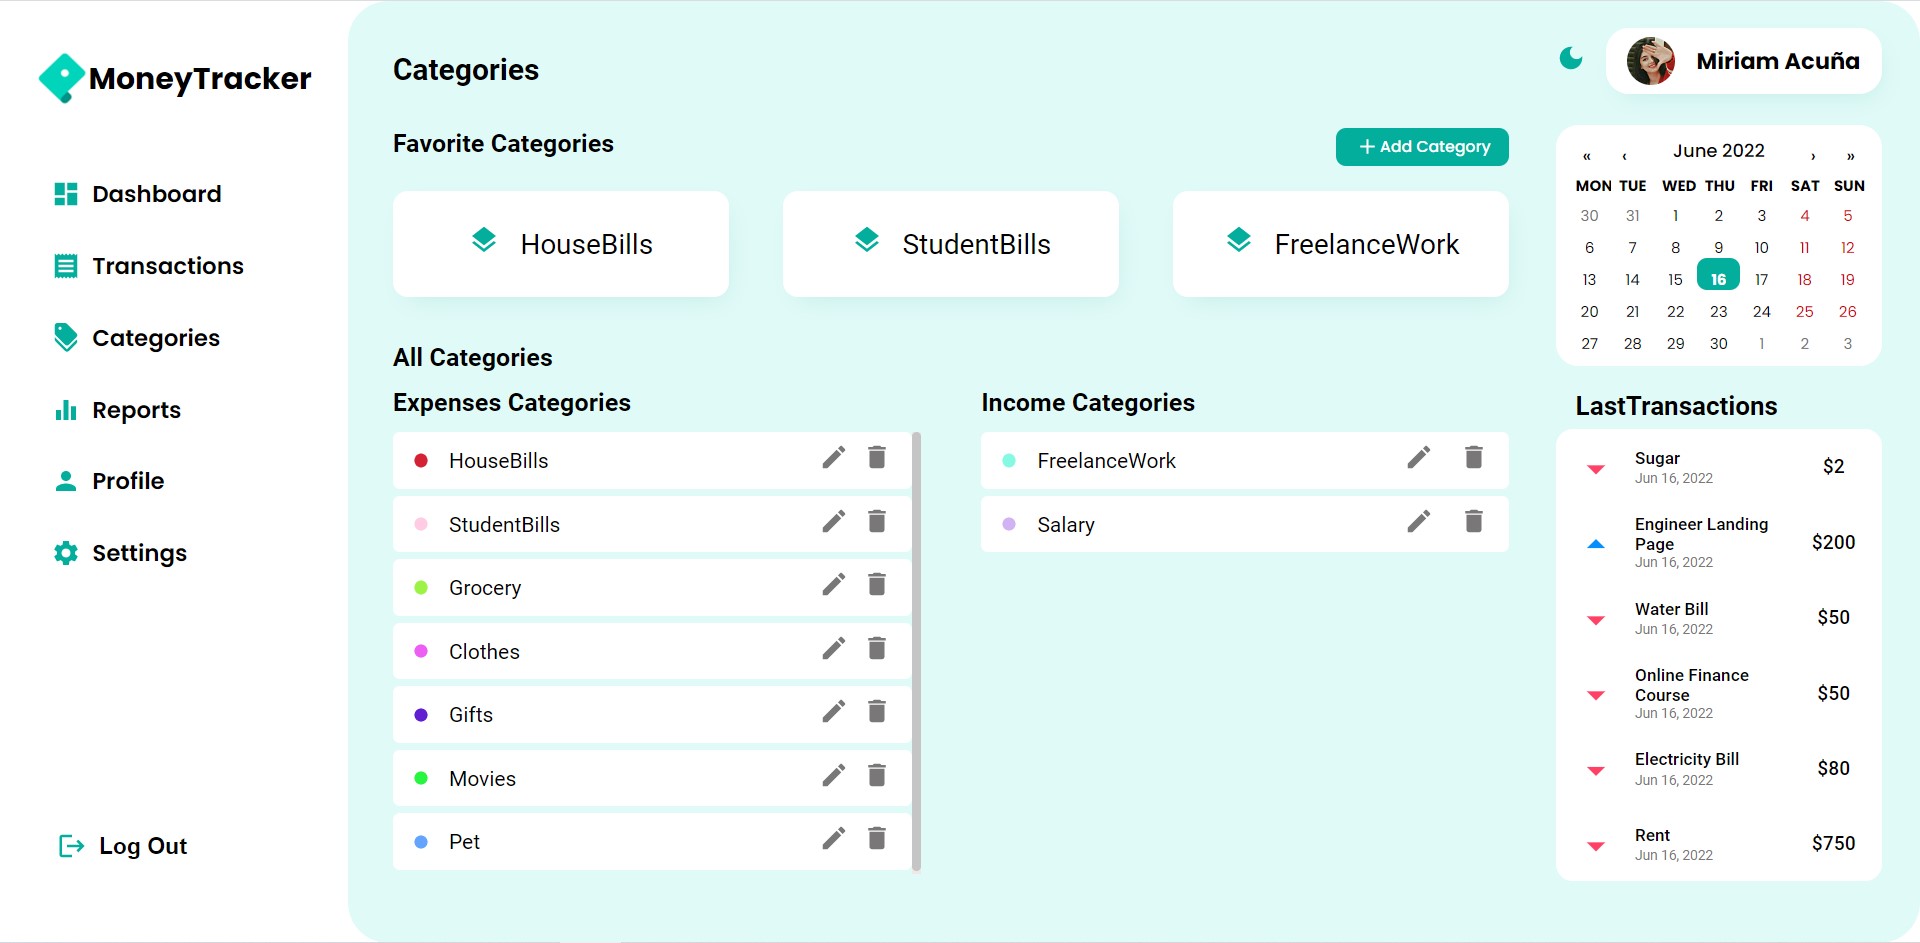The image size is (1920, 943).
Task: Click the red HouseBills color dot
Action: 421,461
